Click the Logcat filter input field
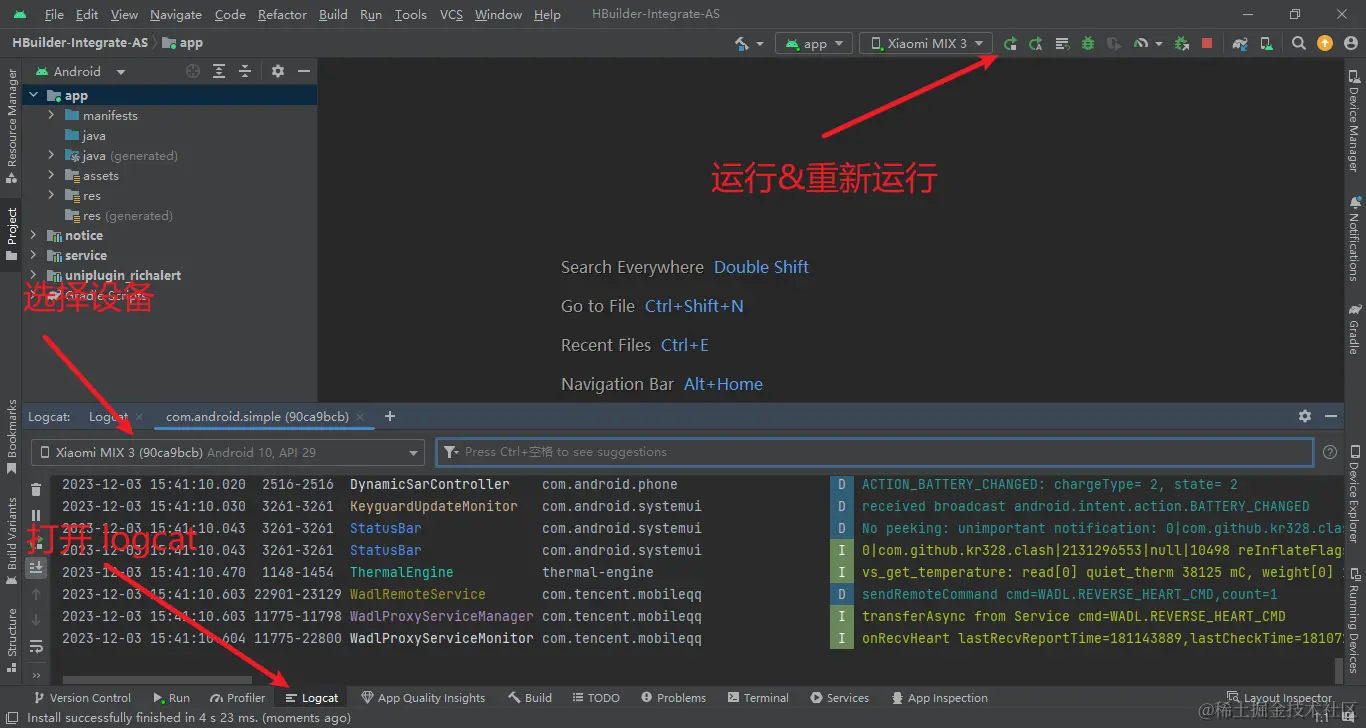The height and width of the screenshot is (728, 1366). [875, 452]
